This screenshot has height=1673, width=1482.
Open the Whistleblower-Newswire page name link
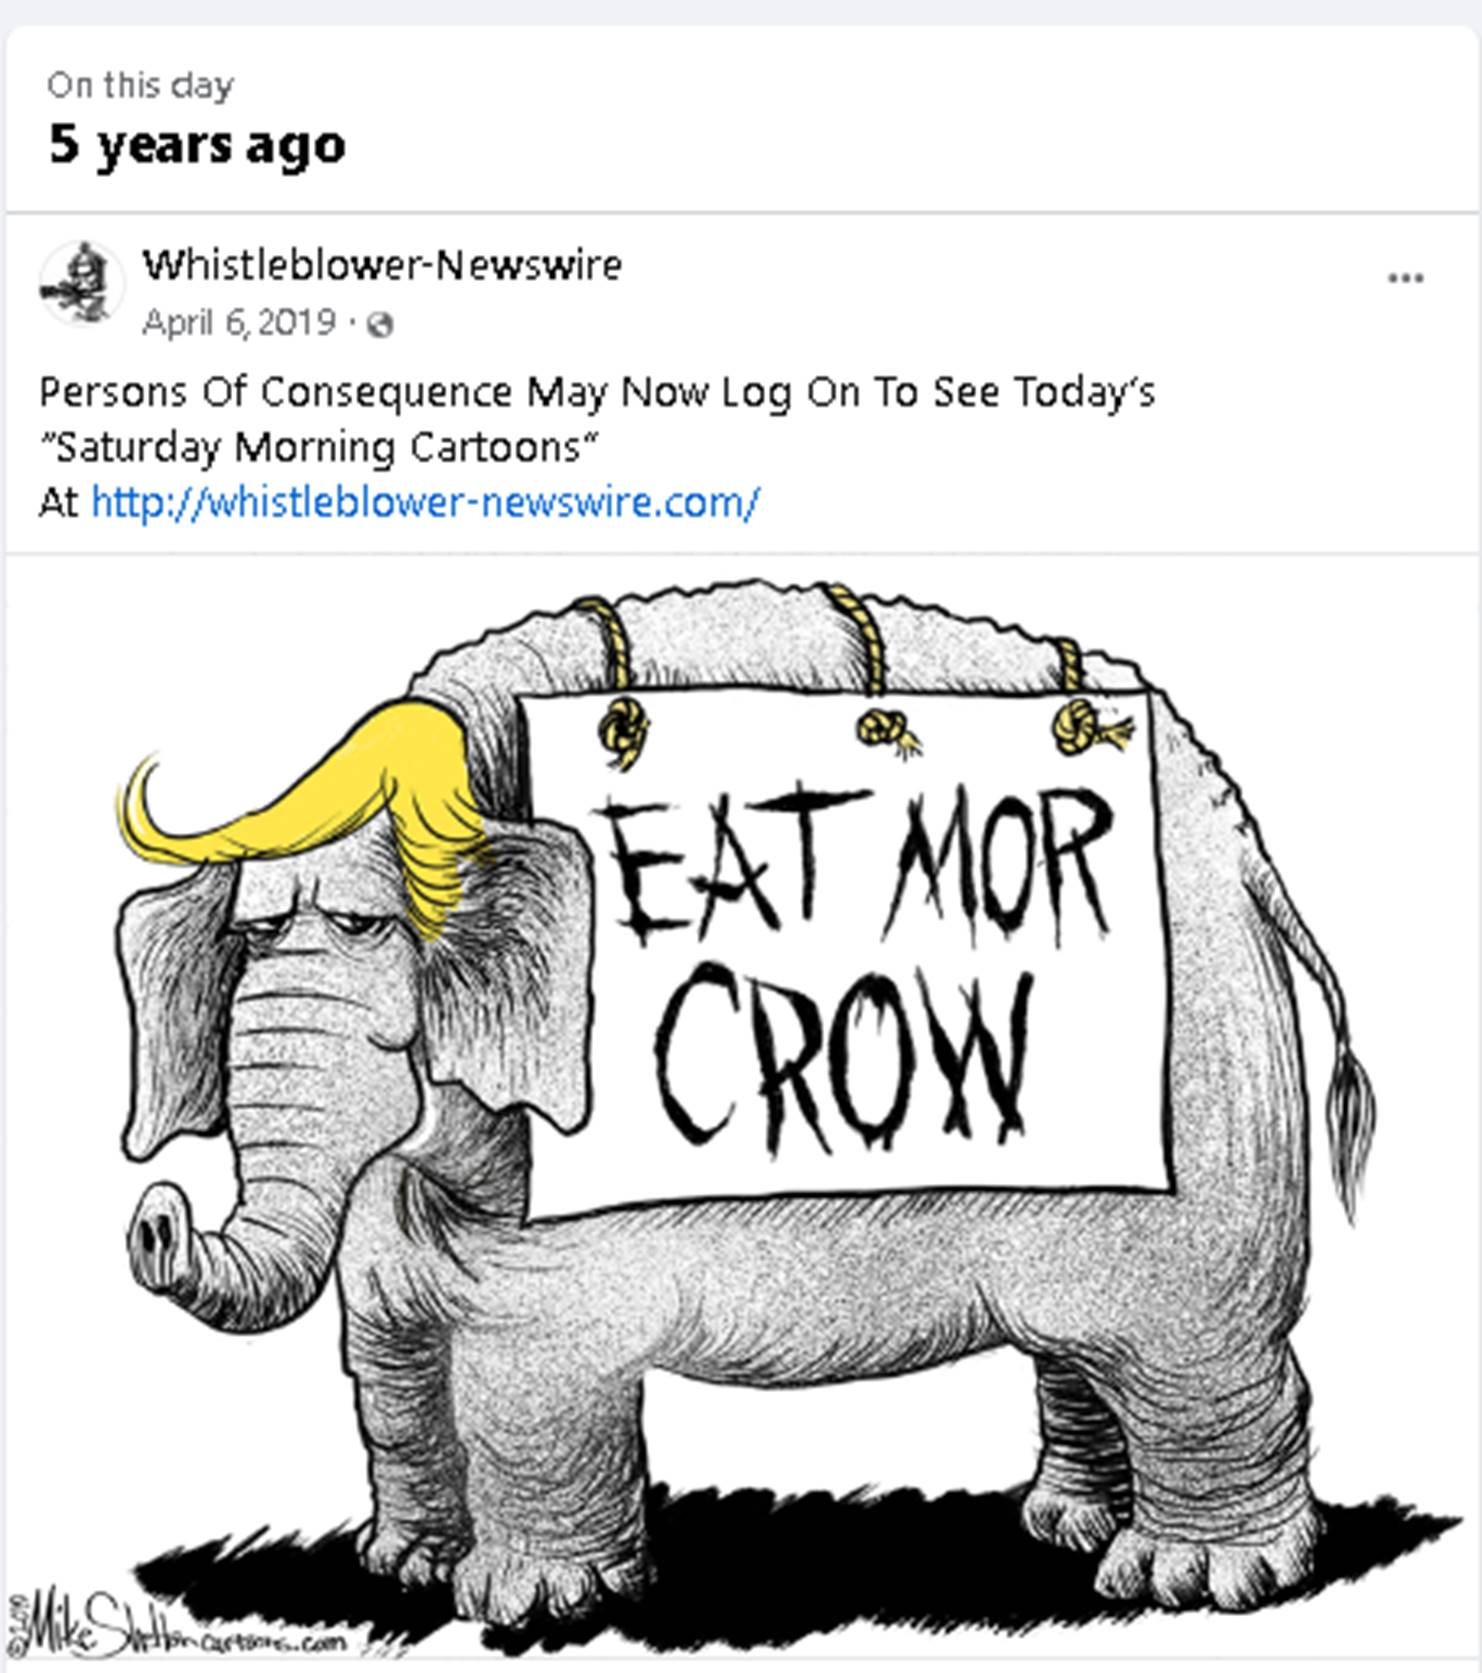tap(382, 265)
